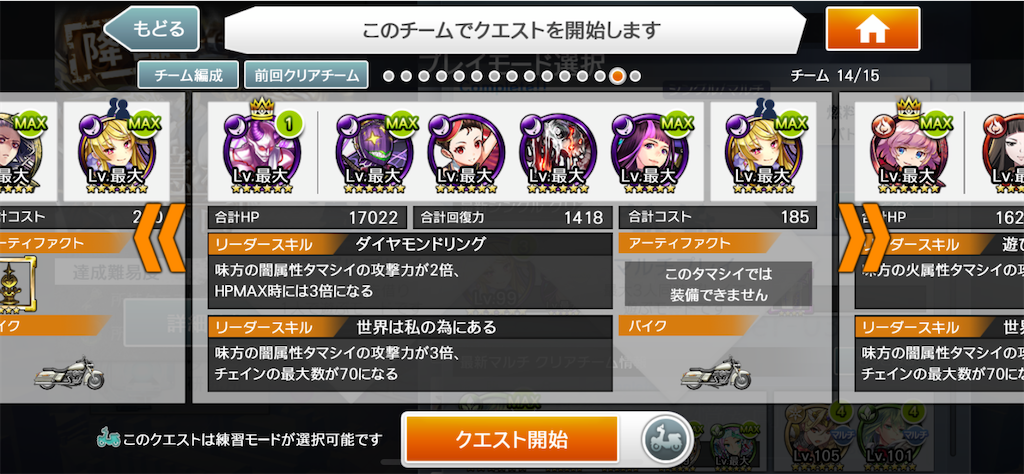Open the チーム編成 team edit tab
Viewport: 1024px width, 474px height.
click(189, 75)
